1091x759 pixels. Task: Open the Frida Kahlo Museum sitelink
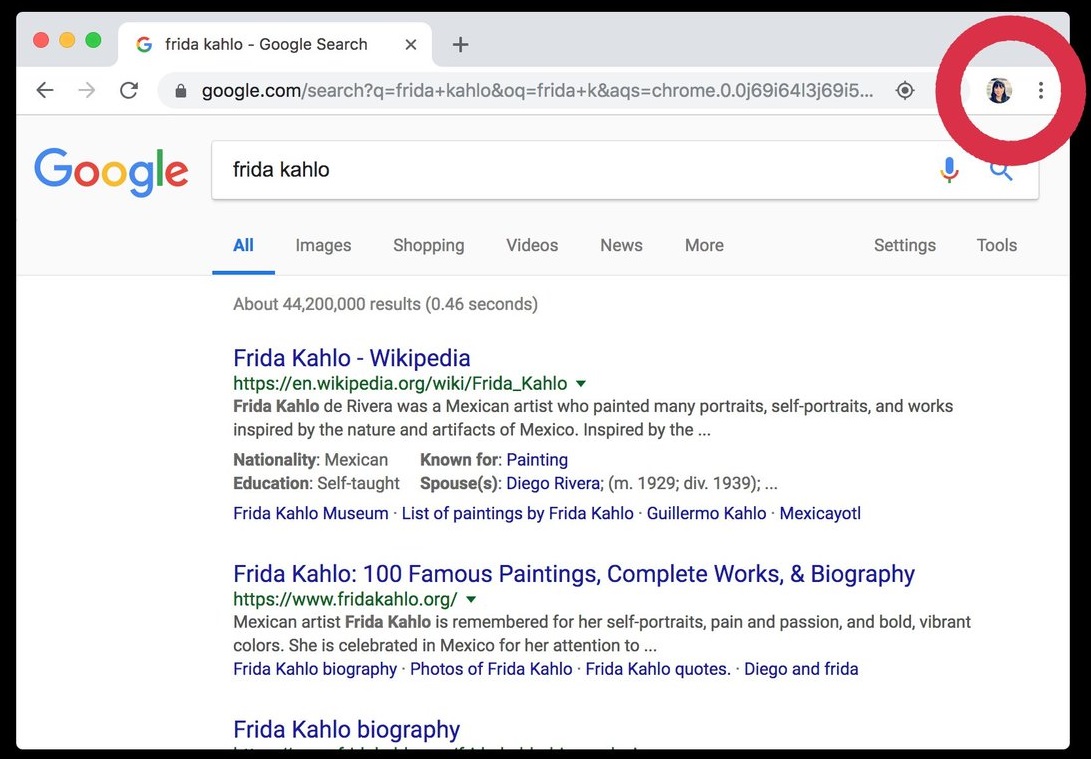pyautogui.click(x=310, y=513)
